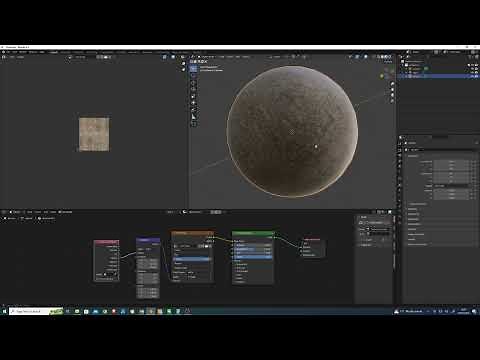Switch to the highlighted Layout workspace tab
The height and width of the screenshot is (360, 480).
click(x=53, y=52)
